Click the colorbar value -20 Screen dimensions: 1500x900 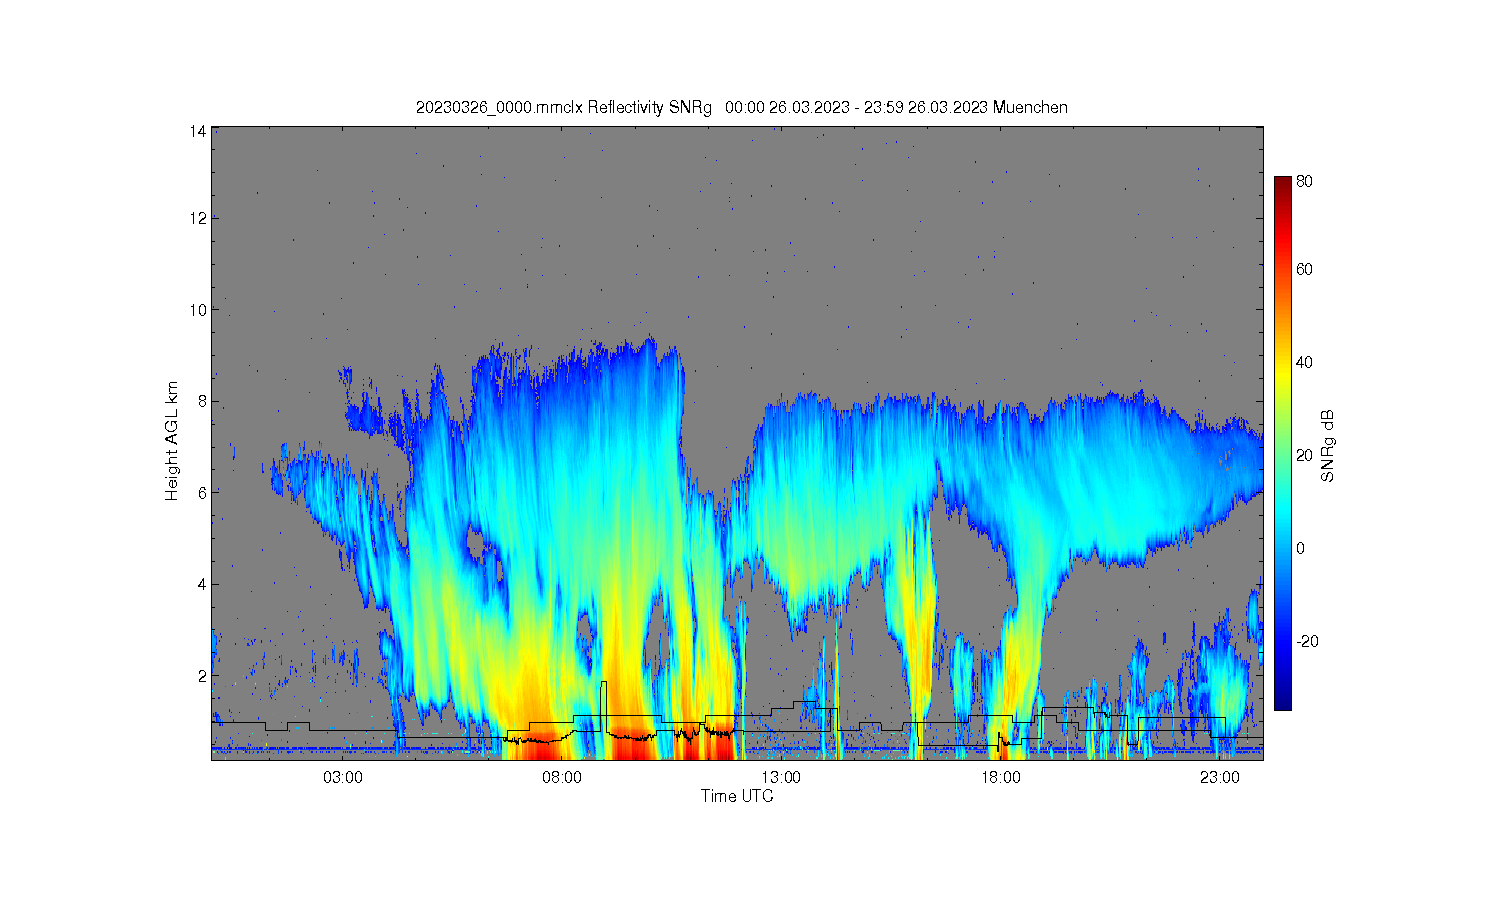(x=1307, y=641)
